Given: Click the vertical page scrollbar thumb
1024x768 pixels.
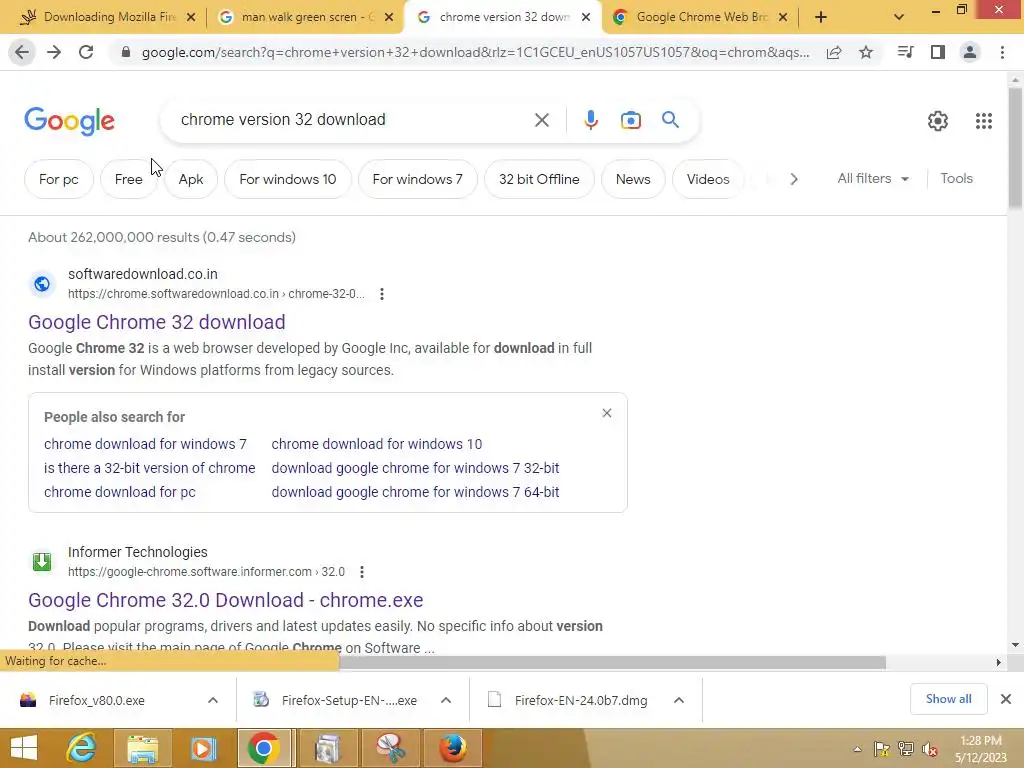Looking at the screenshot, I should (x=1015, y=149).
